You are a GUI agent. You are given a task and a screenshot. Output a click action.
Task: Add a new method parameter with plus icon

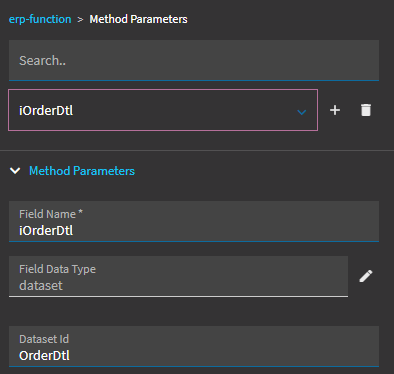pyautogui.click(x=335, y=110)
